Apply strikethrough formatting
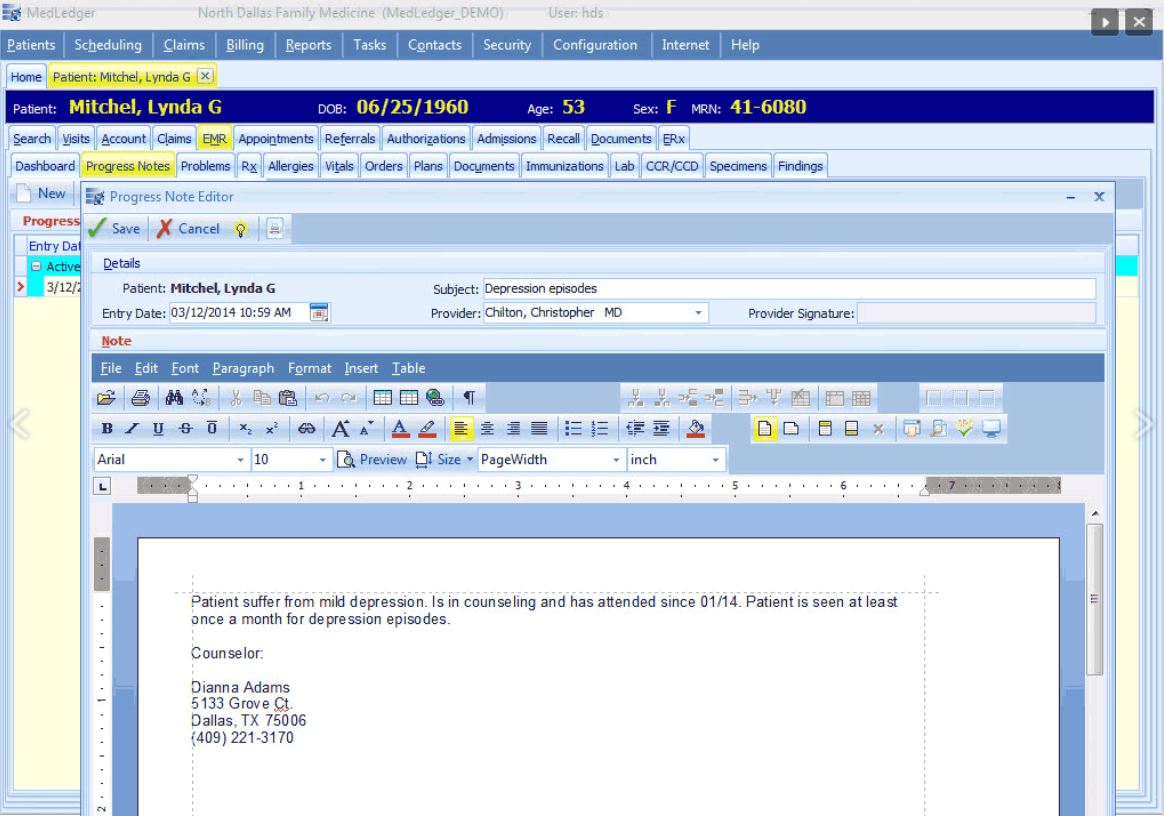Viewport: 1164px width, 816px height. (186, 428)
